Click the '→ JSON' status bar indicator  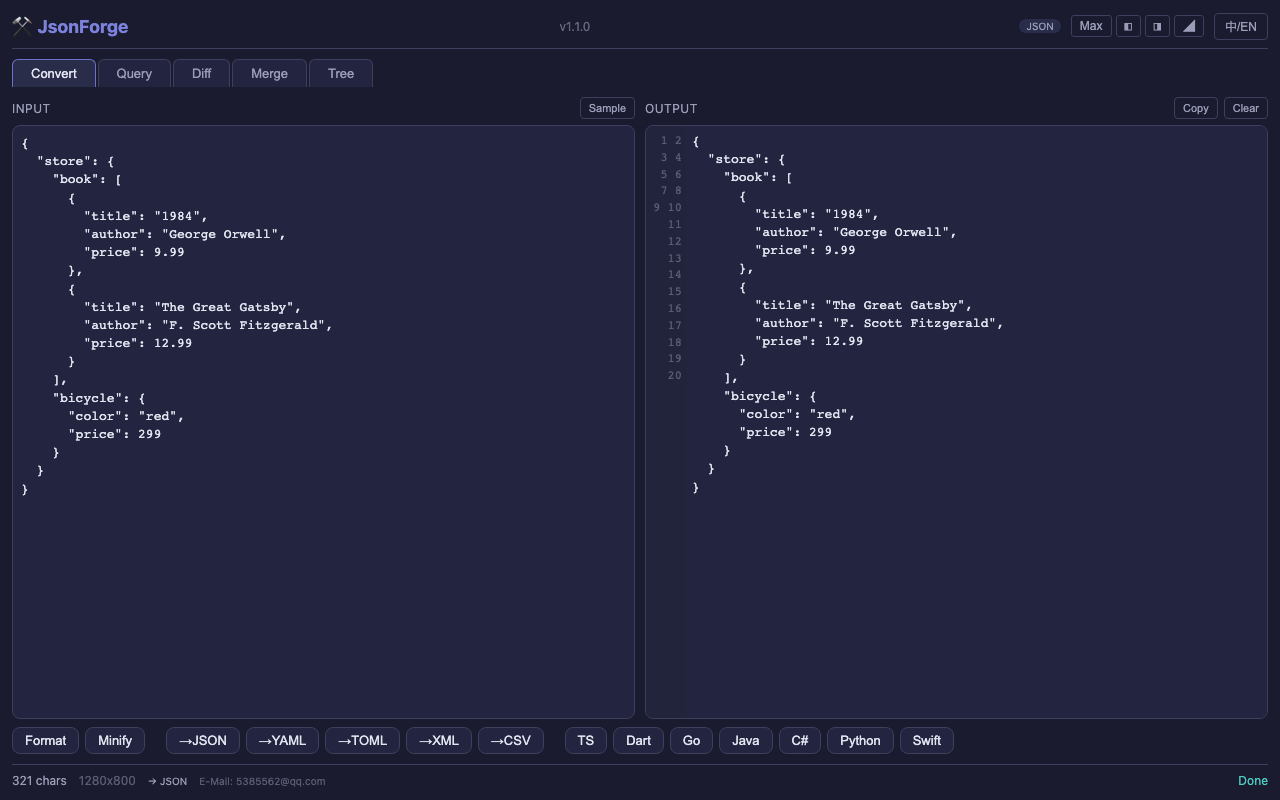[167, 782]
